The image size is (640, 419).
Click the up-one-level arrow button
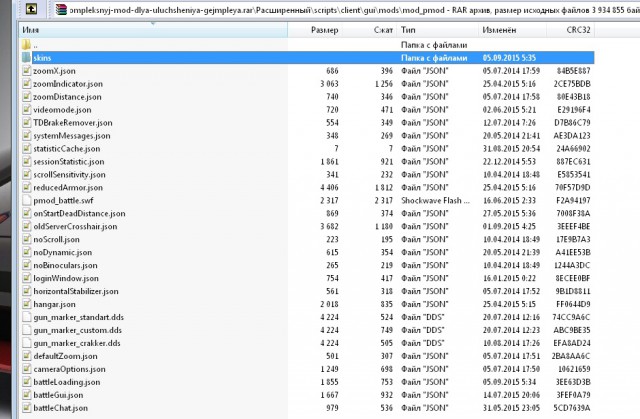point(31,9)
